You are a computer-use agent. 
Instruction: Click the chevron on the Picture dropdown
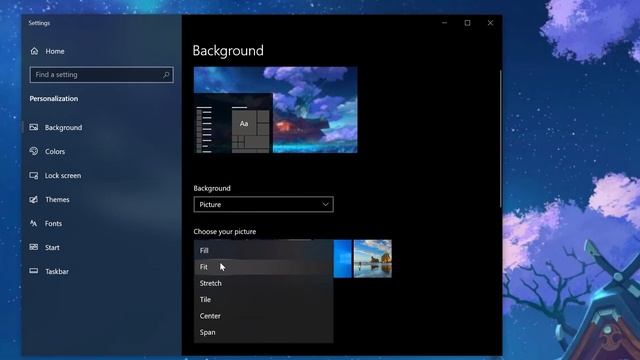tap(325, 204)
